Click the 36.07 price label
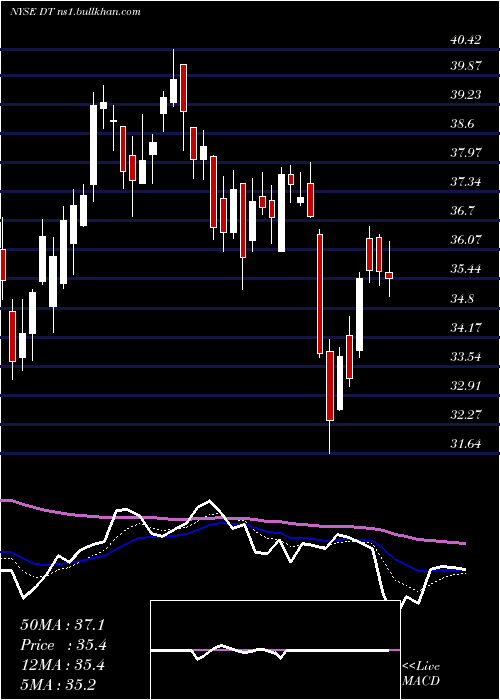 click(466, 240)
